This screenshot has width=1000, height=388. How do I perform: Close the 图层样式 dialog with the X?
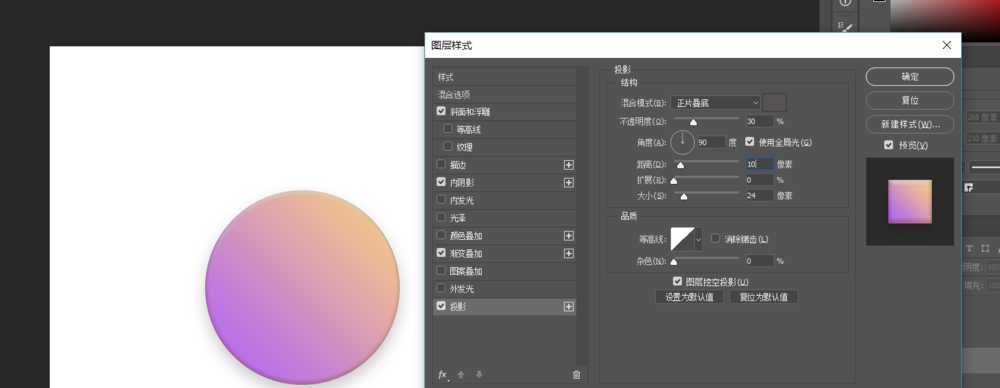pos(946,45)
